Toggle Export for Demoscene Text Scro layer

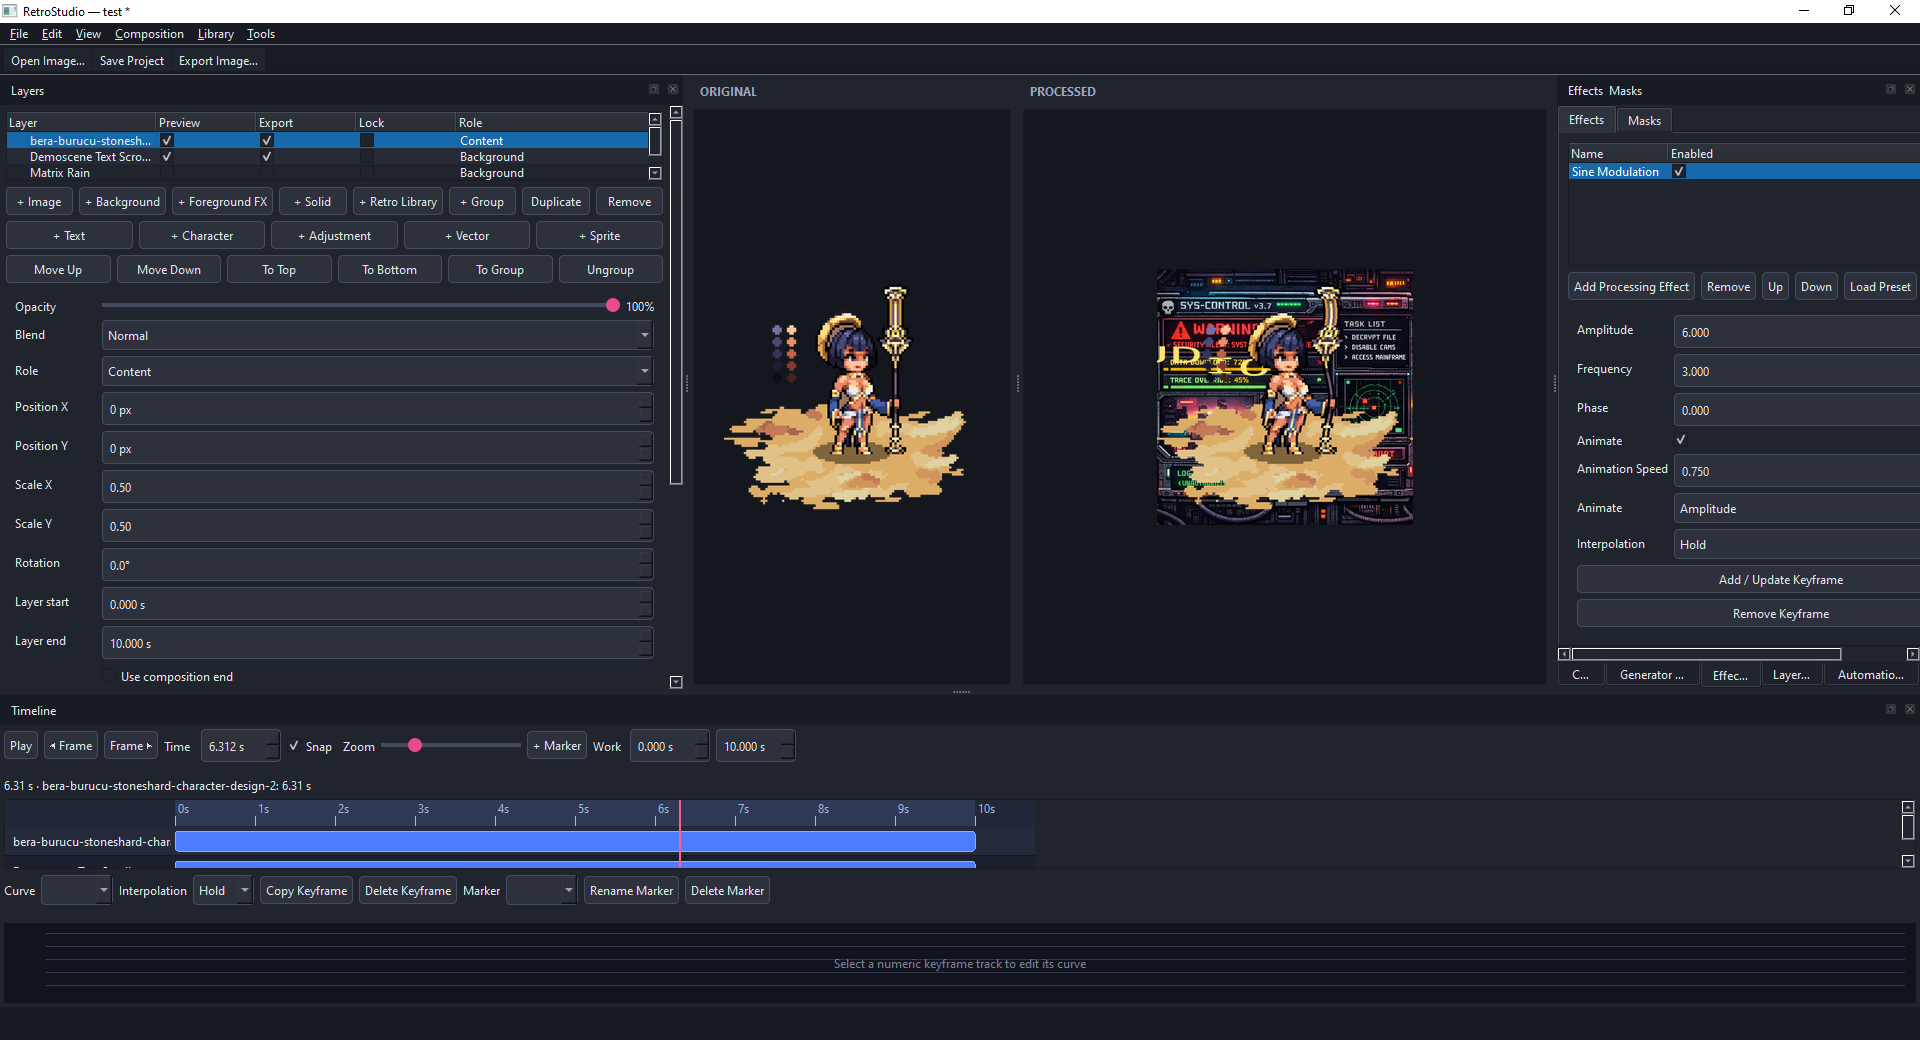267,157
